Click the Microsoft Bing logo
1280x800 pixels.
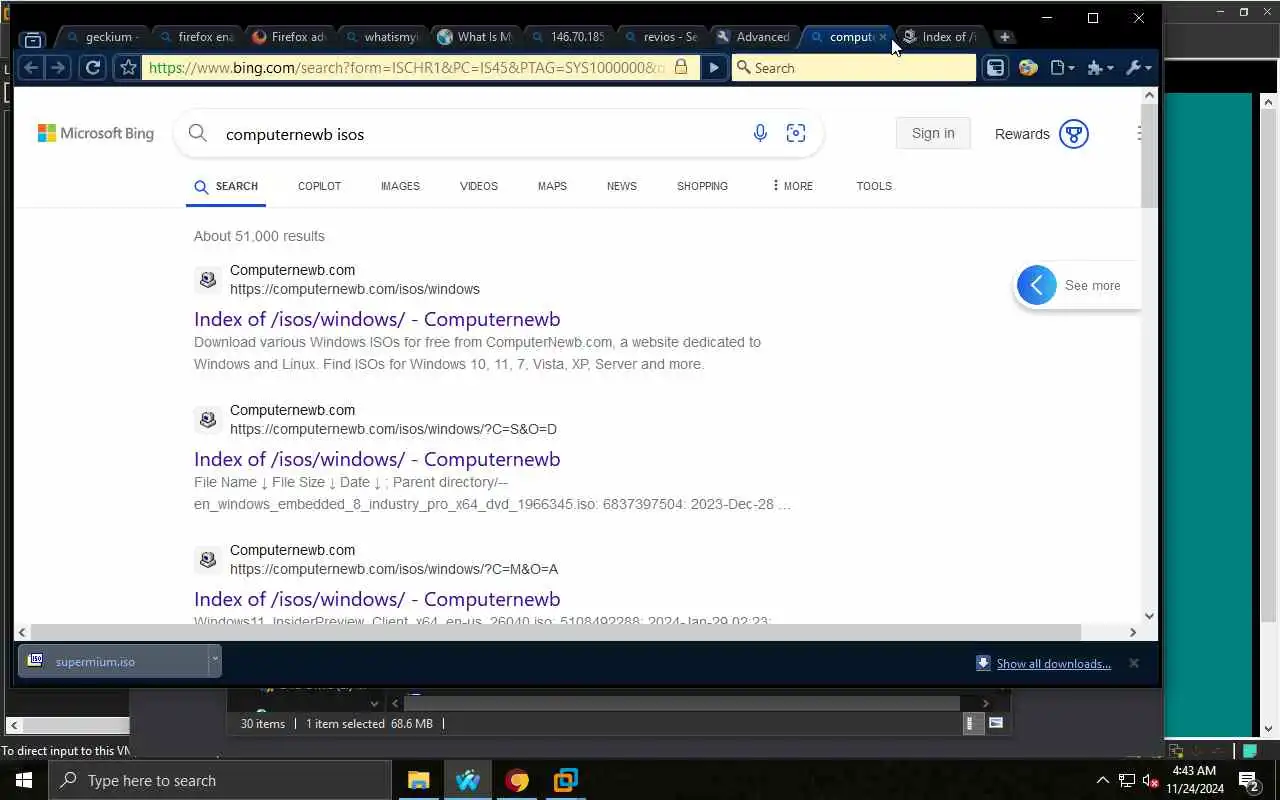(x=96, y=134)
